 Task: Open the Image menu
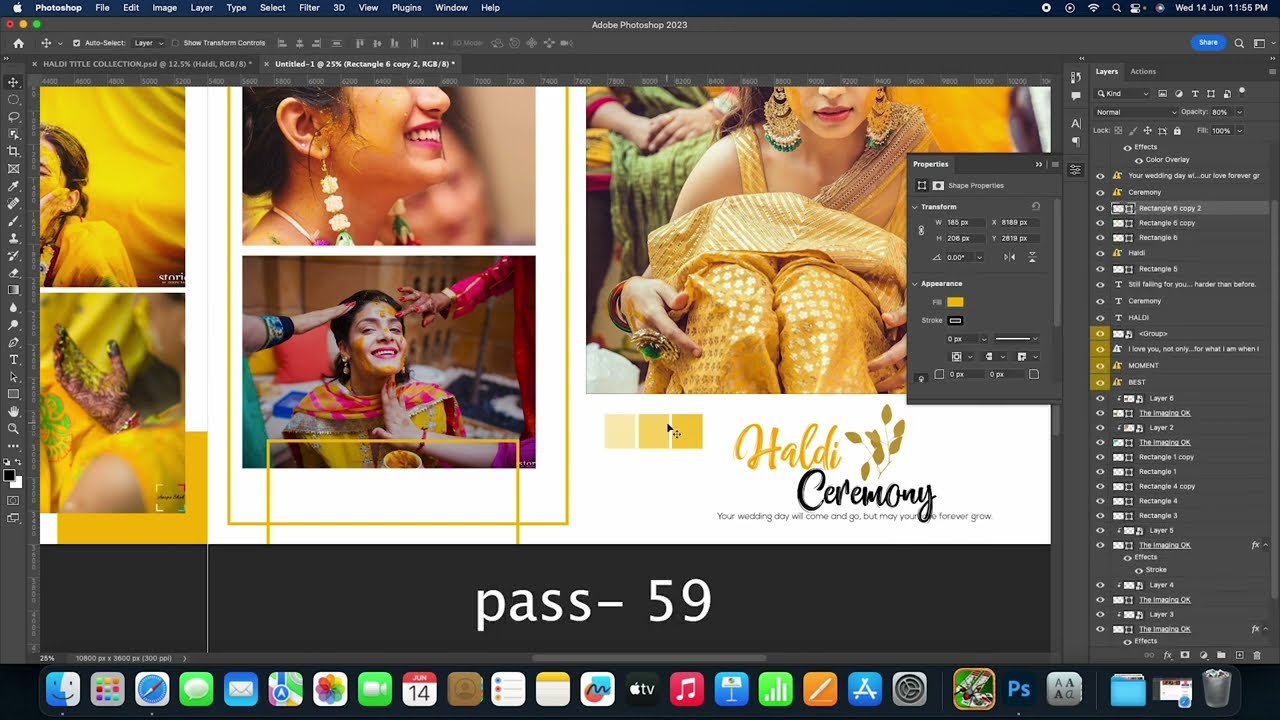[x=164, y=7]
